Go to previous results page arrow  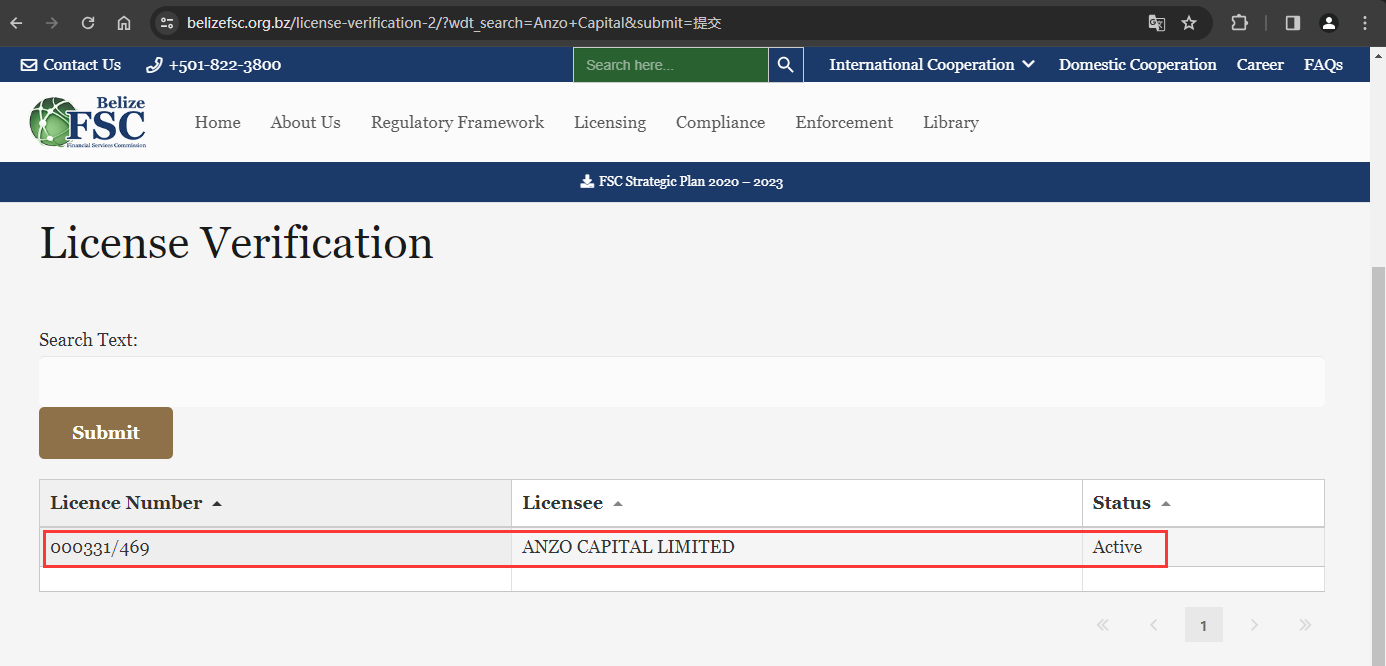pyautogui.click(x=1153, y=625)
